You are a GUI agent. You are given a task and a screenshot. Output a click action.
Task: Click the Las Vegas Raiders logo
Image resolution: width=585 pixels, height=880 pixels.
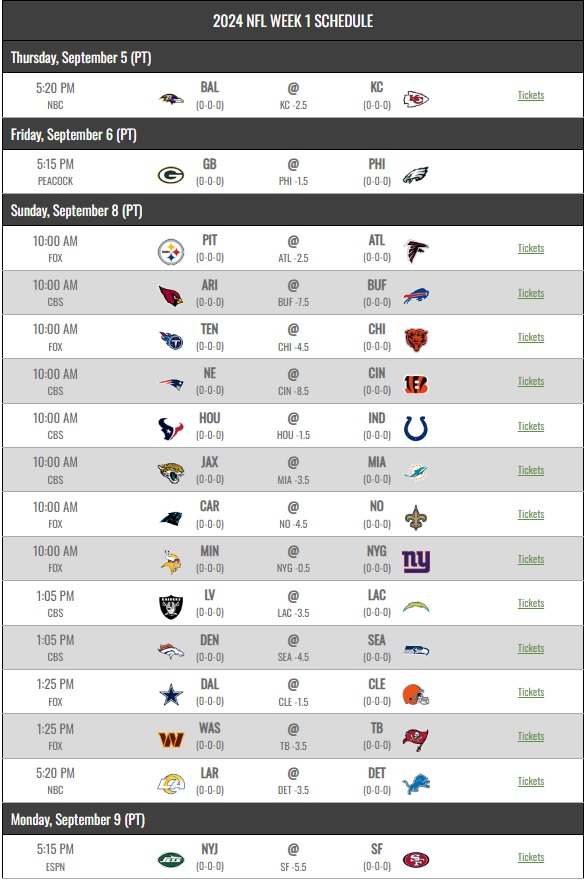[x=171, y=607]
